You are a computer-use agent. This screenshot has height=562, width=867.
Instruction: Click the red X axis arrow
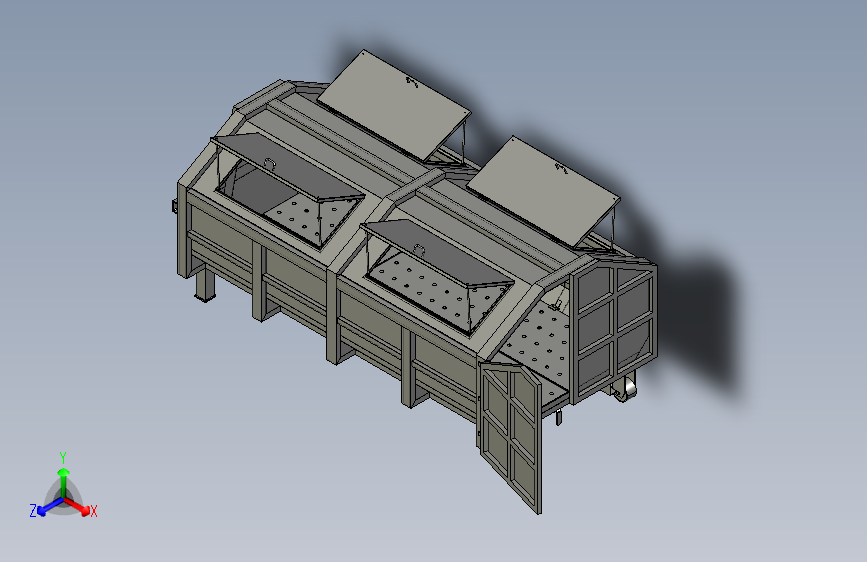click(x=77, y=506)
